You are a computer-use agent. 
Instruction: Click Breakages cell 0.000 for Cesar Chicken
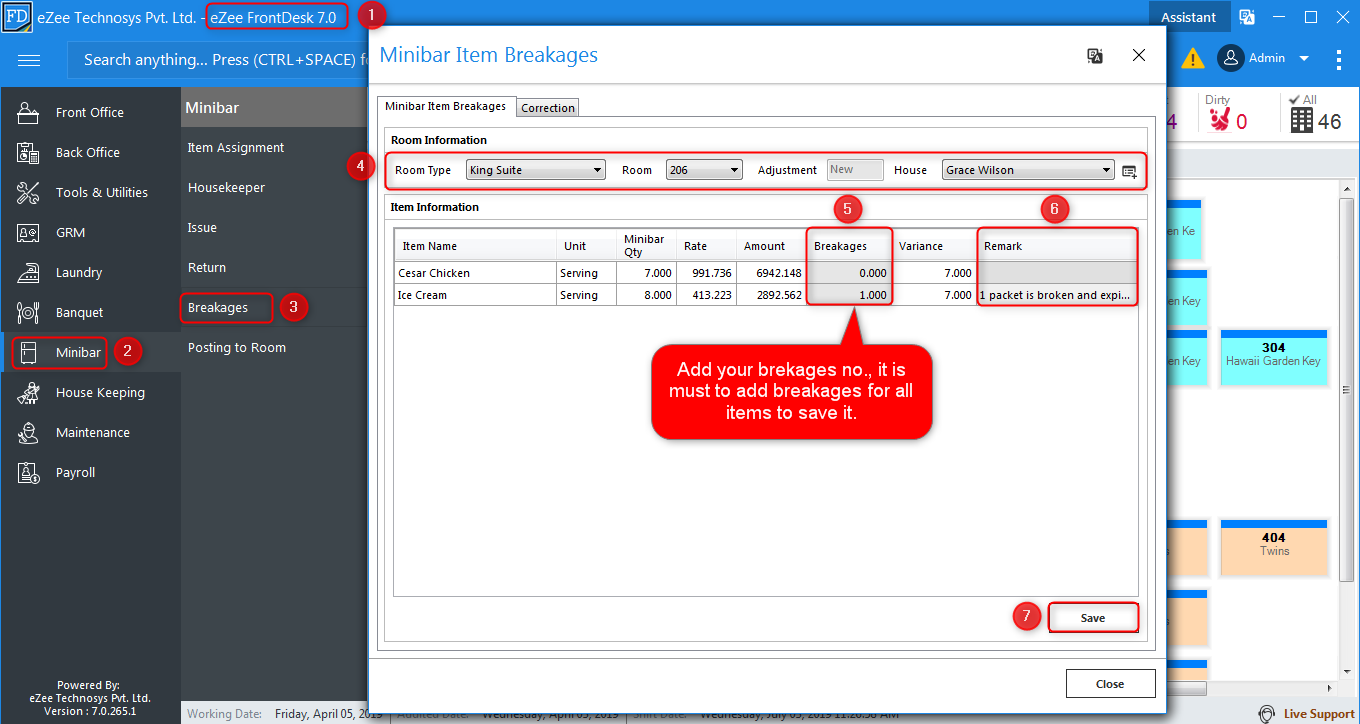[x=849, y=273]
